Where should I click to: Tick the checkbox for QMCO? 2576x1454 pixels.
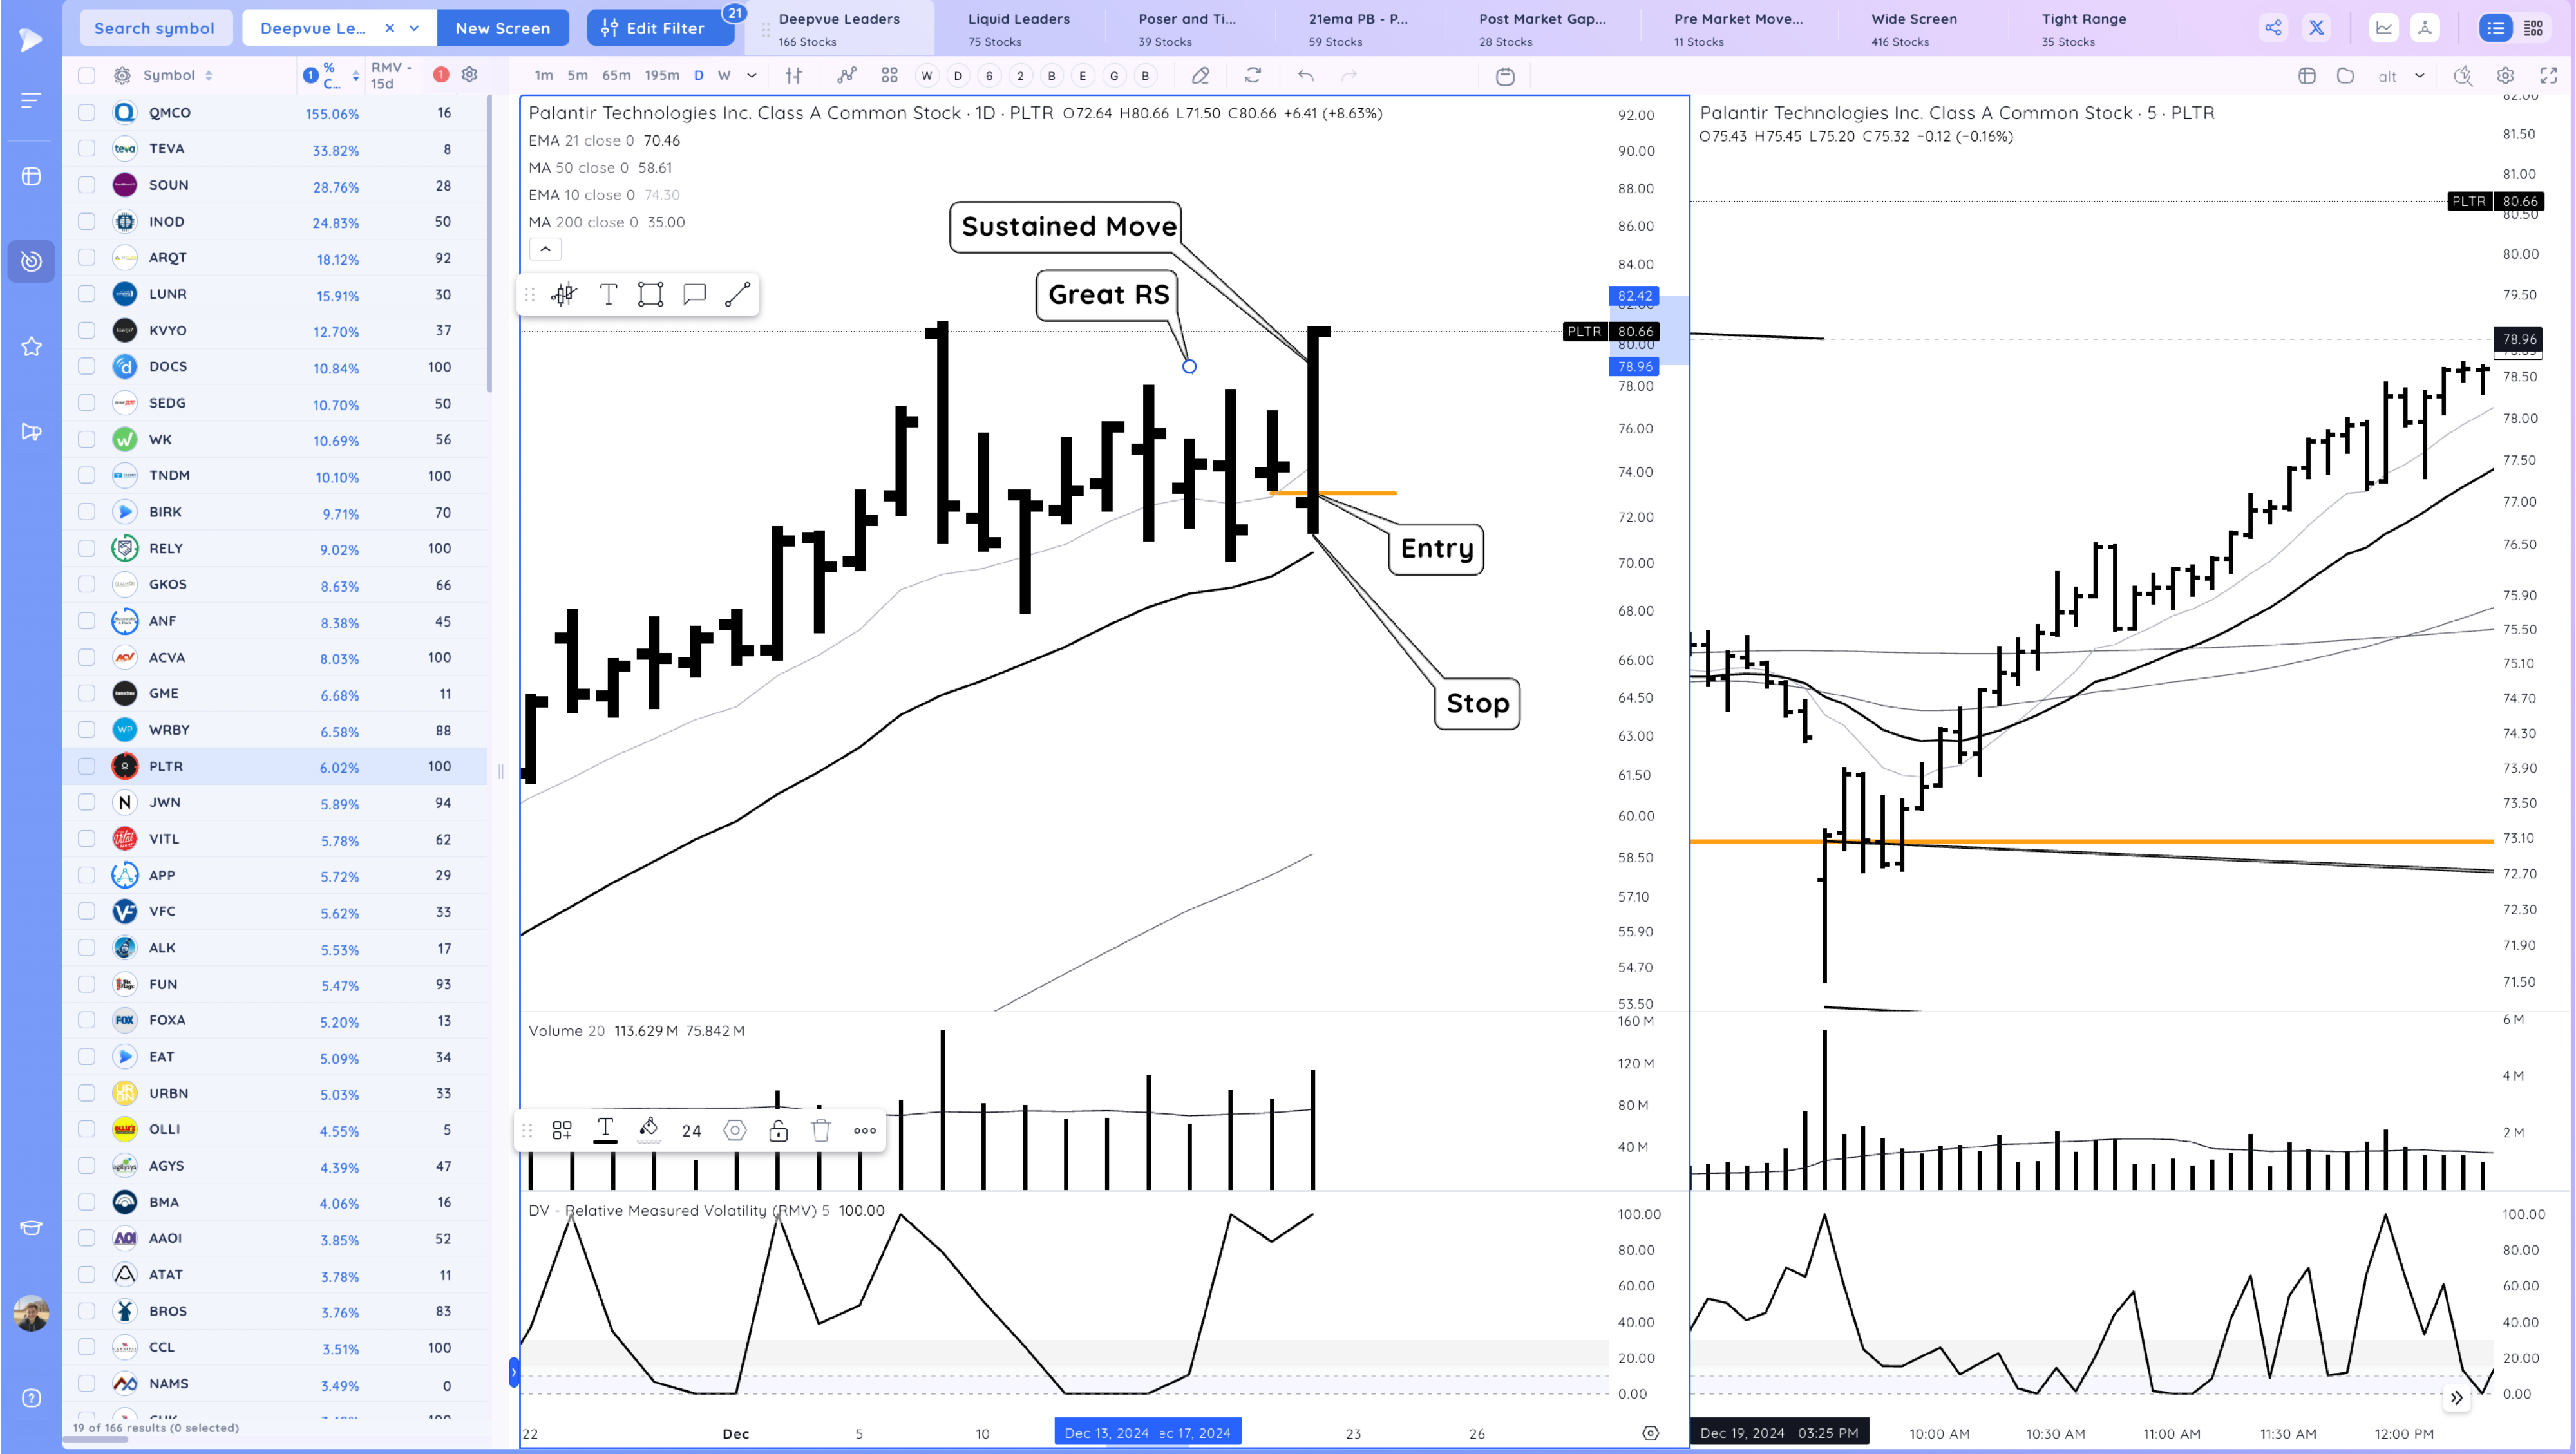87,112
